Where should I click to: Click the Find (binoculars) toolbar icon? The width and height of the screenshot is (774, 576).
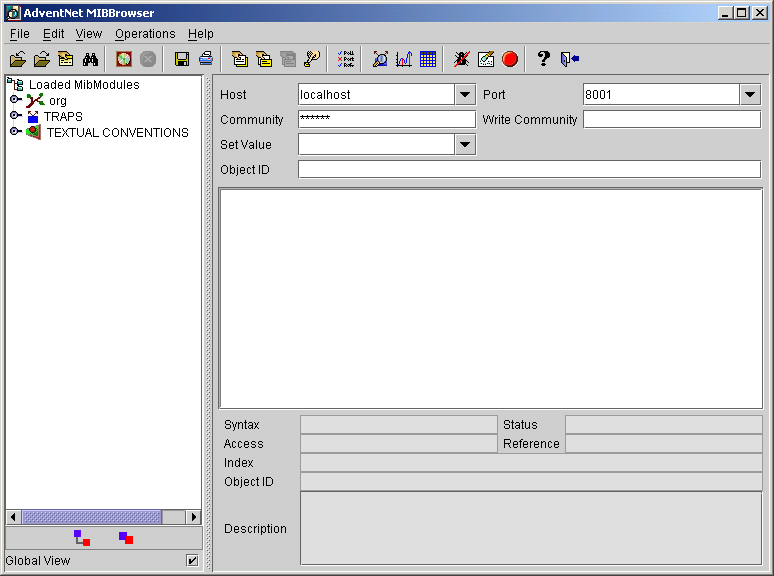point(90,59)
